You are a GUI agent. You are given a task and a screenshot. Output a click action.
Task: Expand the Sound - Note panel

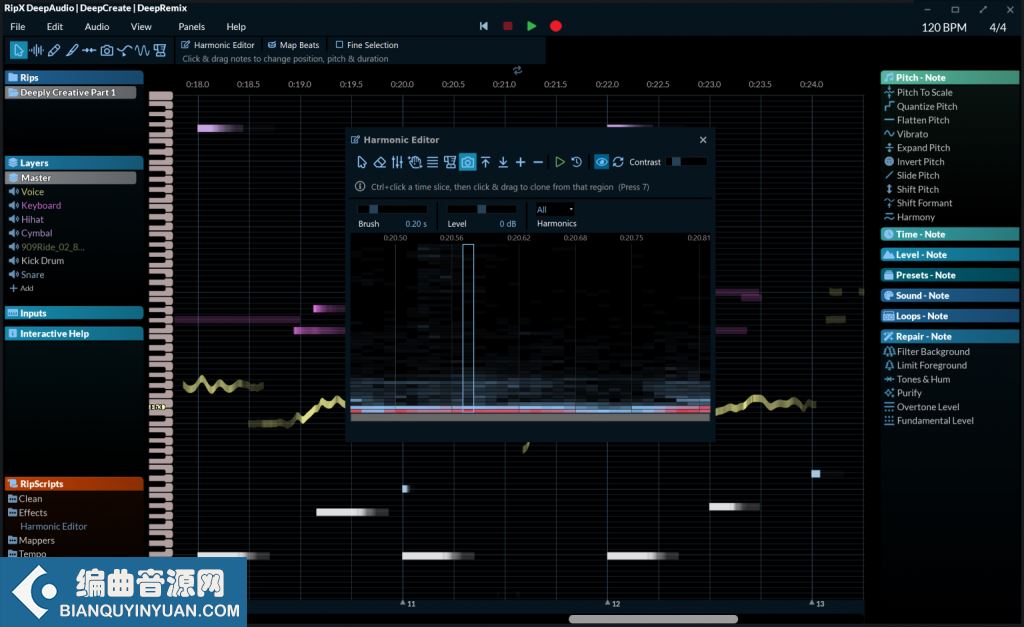pyautogui.click(x=950, y=295)
